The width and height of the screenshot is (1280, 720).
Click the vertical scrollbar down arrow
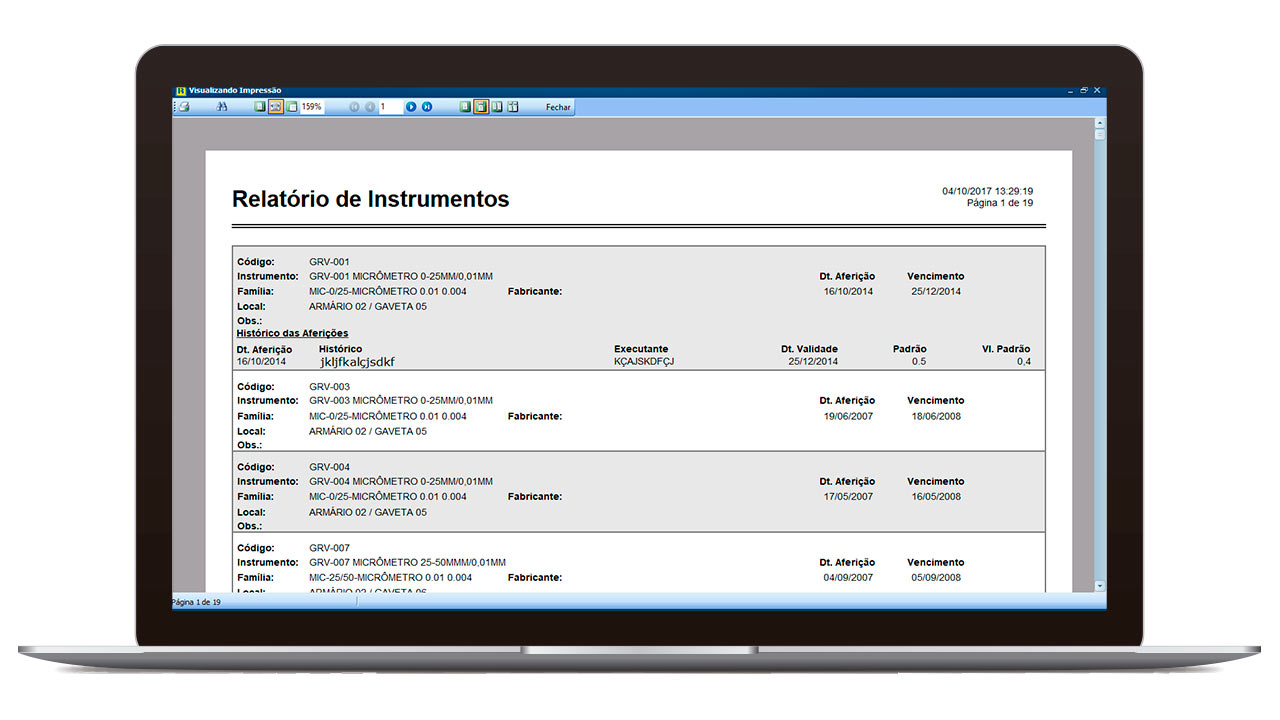[1100, 586]
